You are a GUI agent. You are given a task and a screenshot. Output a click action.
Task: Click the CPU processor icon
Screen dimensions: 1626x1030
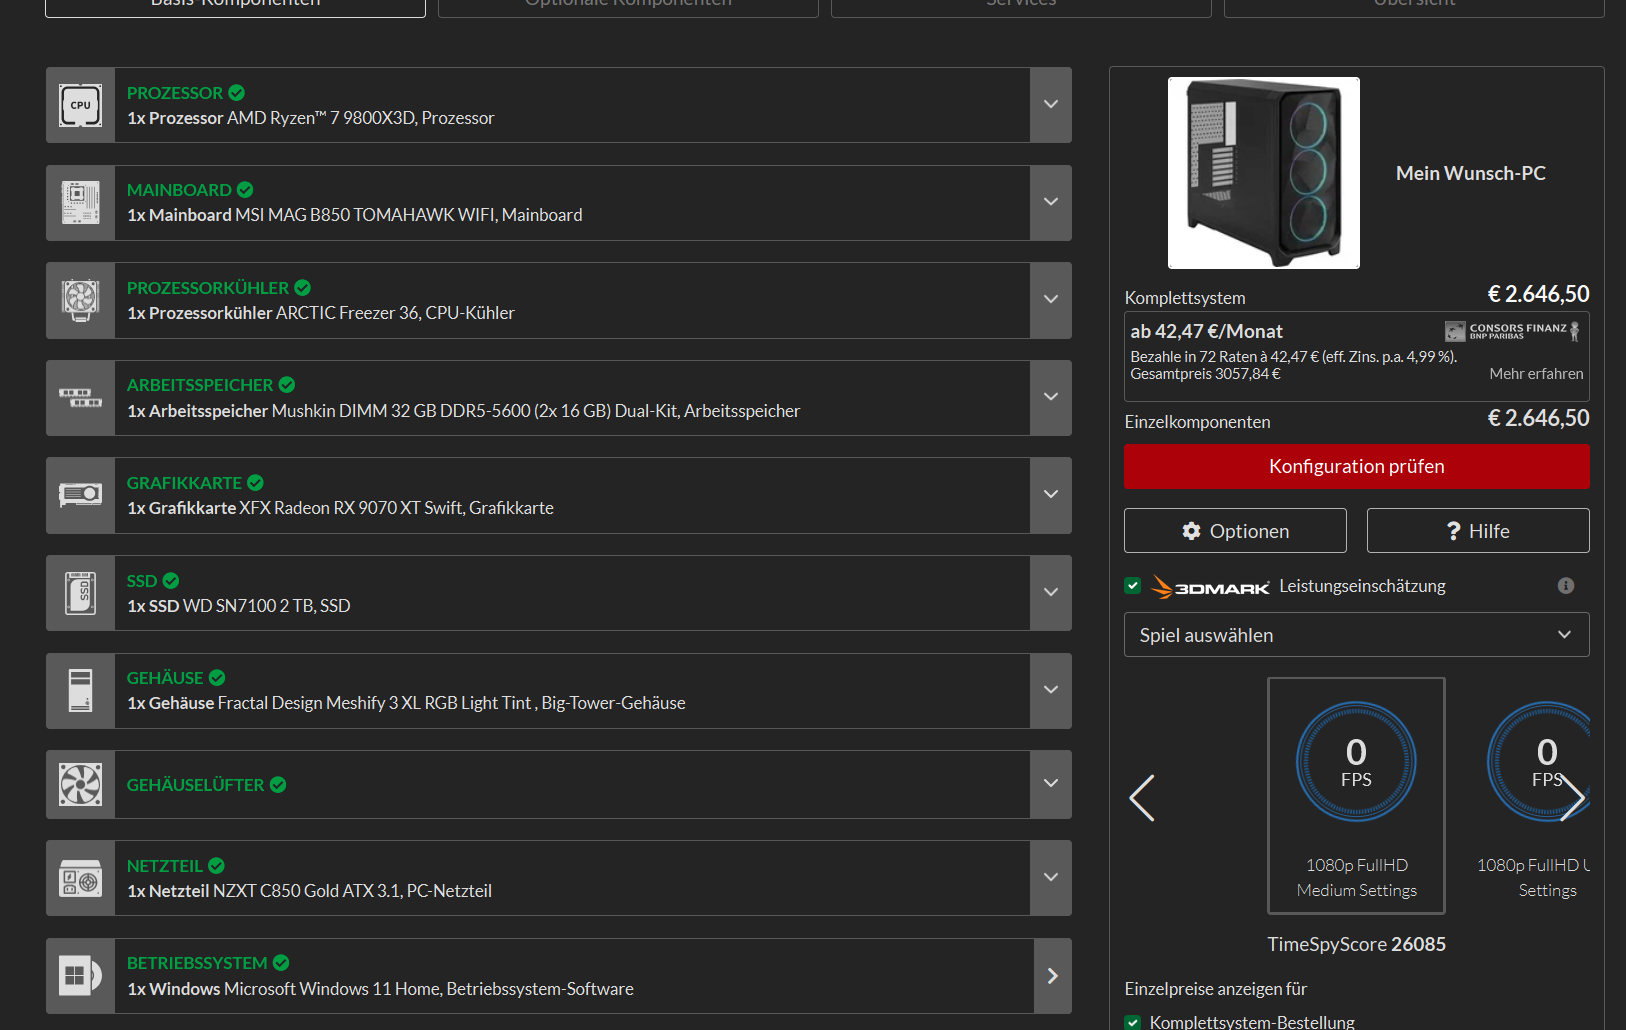(80, 105)
